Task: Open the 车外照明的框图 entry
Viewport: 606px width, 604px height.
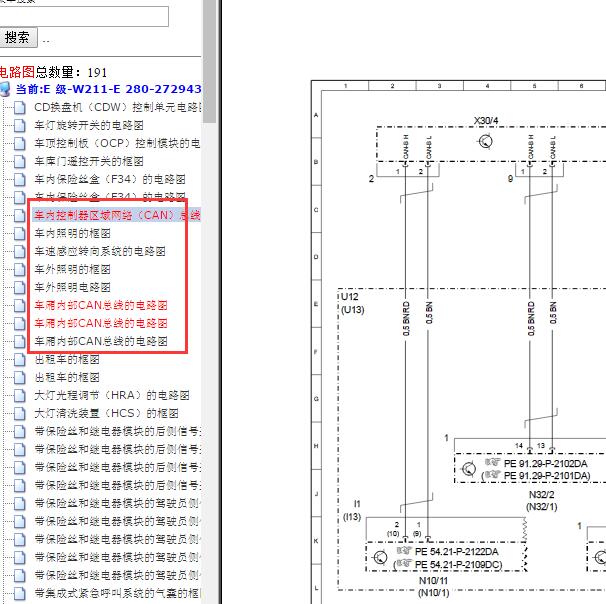Action: pos(73,269)
